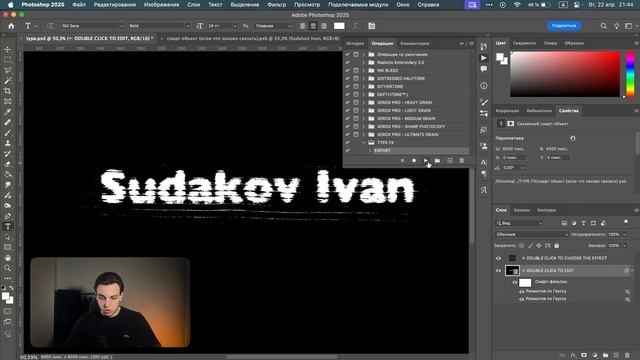Adjust the hue slider in the Color panel

click(x=630, y=74)
